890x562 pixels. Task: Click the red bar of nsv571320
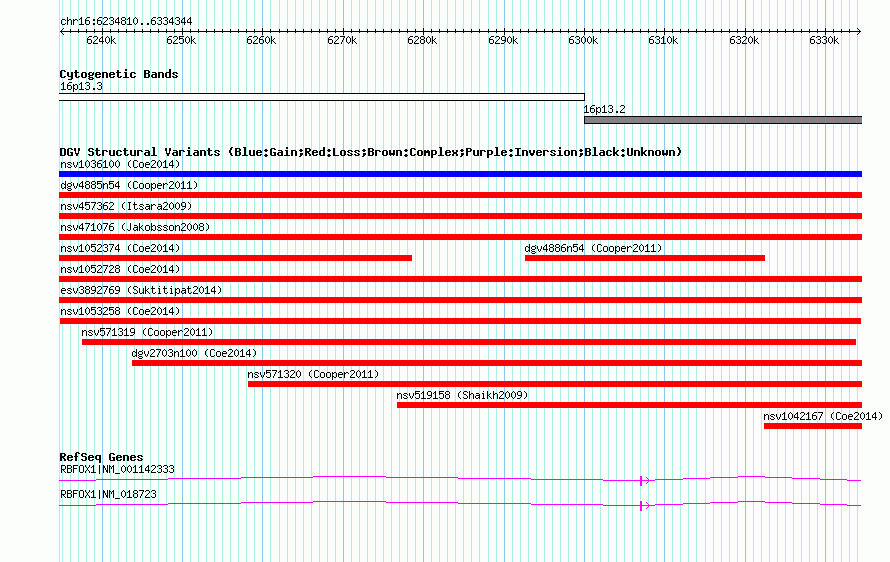pyautogui.click(x=555, y=384)
